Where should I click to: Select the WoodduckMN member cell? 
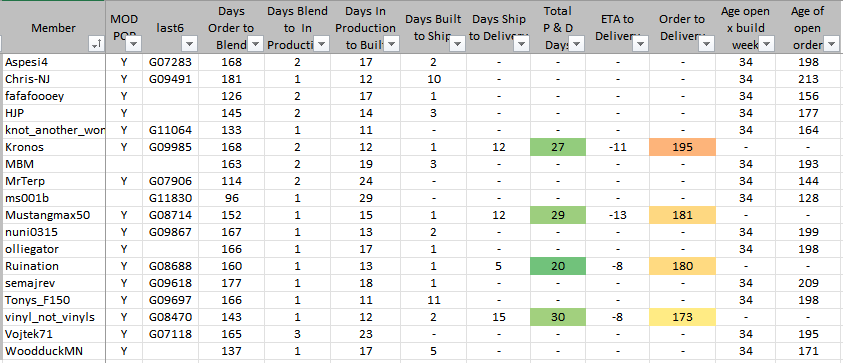(54, 352)
